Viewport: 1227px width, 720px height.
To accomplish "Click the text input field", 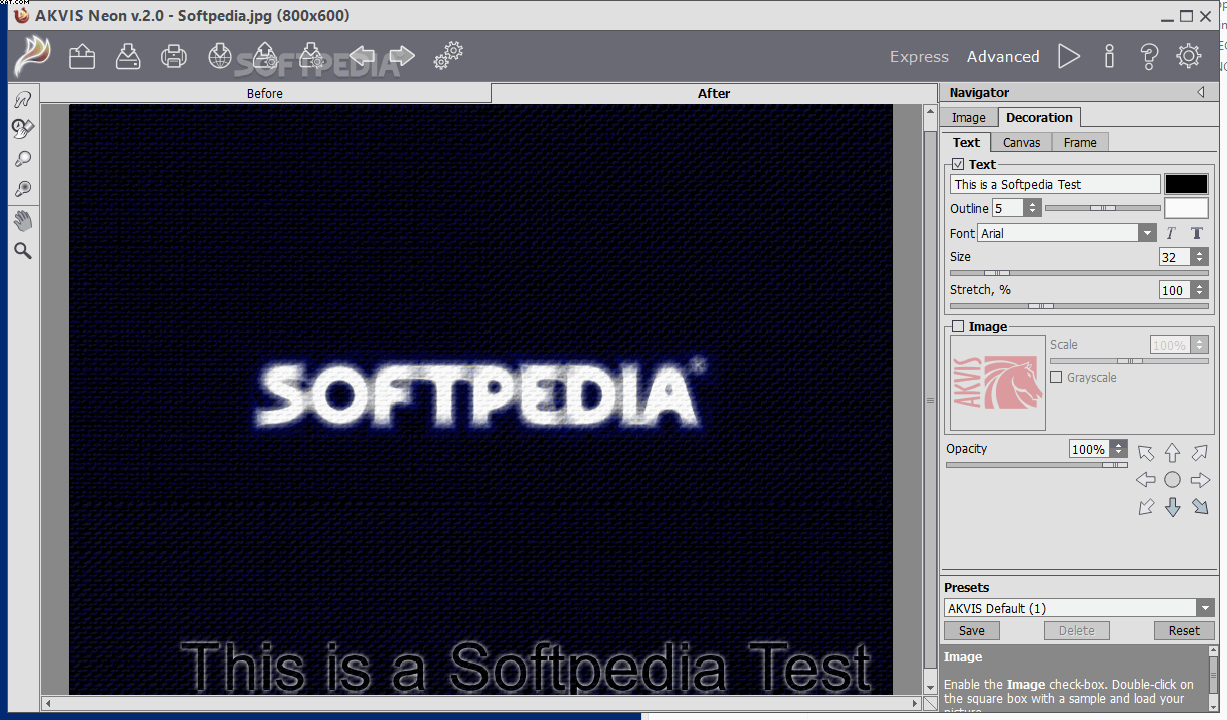I will click(x=1055, y=184).
